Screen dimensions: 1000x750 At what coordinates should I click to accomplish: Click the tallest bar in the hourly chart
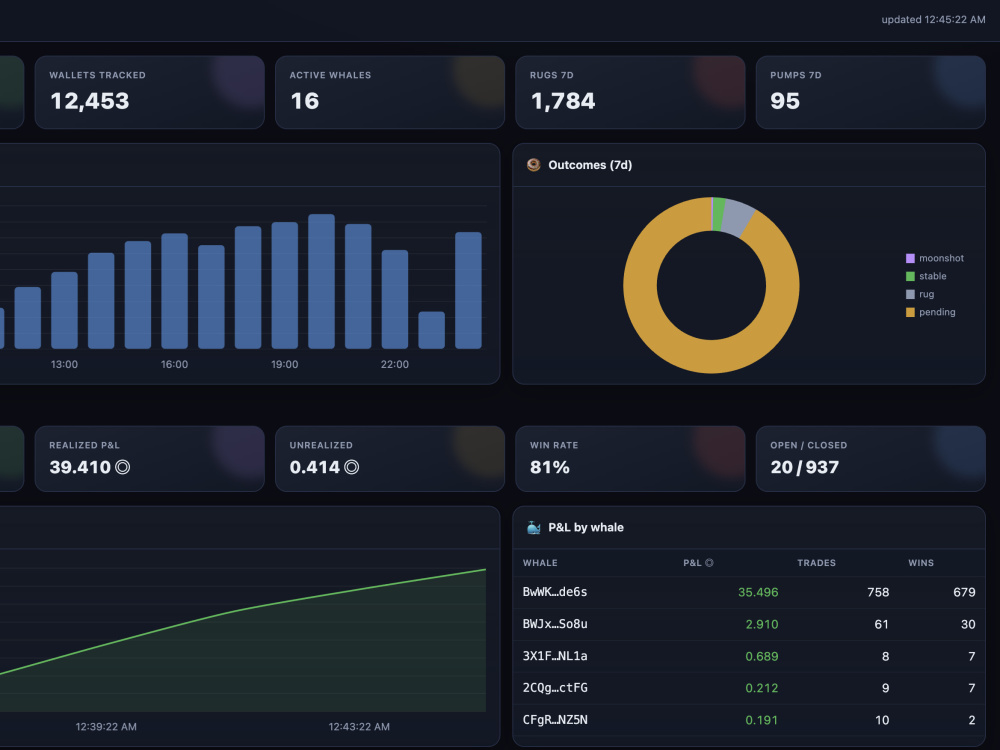[x=321, y=281]
